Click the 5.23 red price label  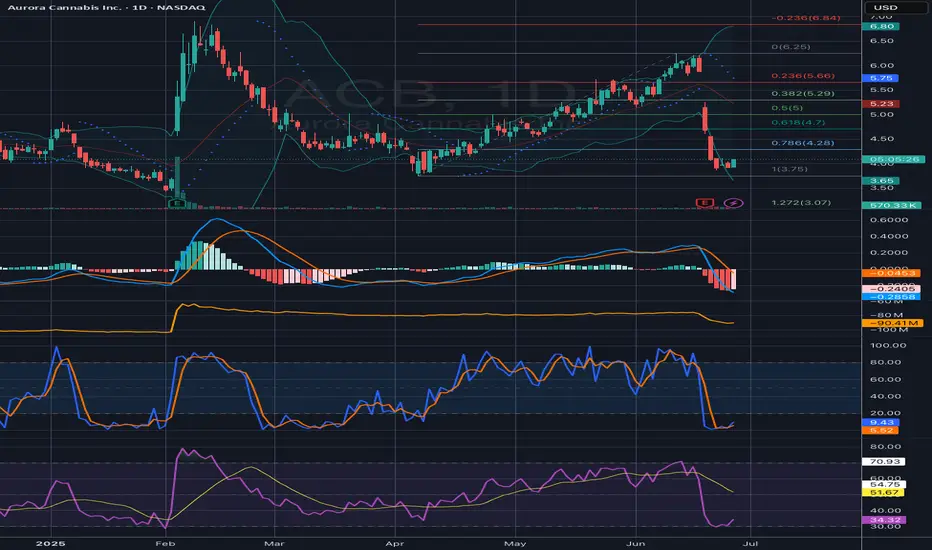[881, 104]
